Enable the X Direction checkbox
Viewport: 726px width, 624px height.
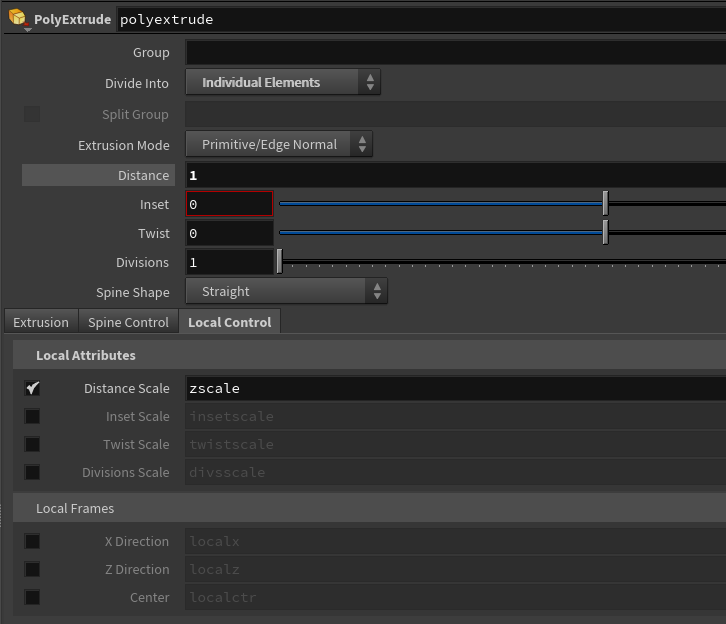click(32, 541)
